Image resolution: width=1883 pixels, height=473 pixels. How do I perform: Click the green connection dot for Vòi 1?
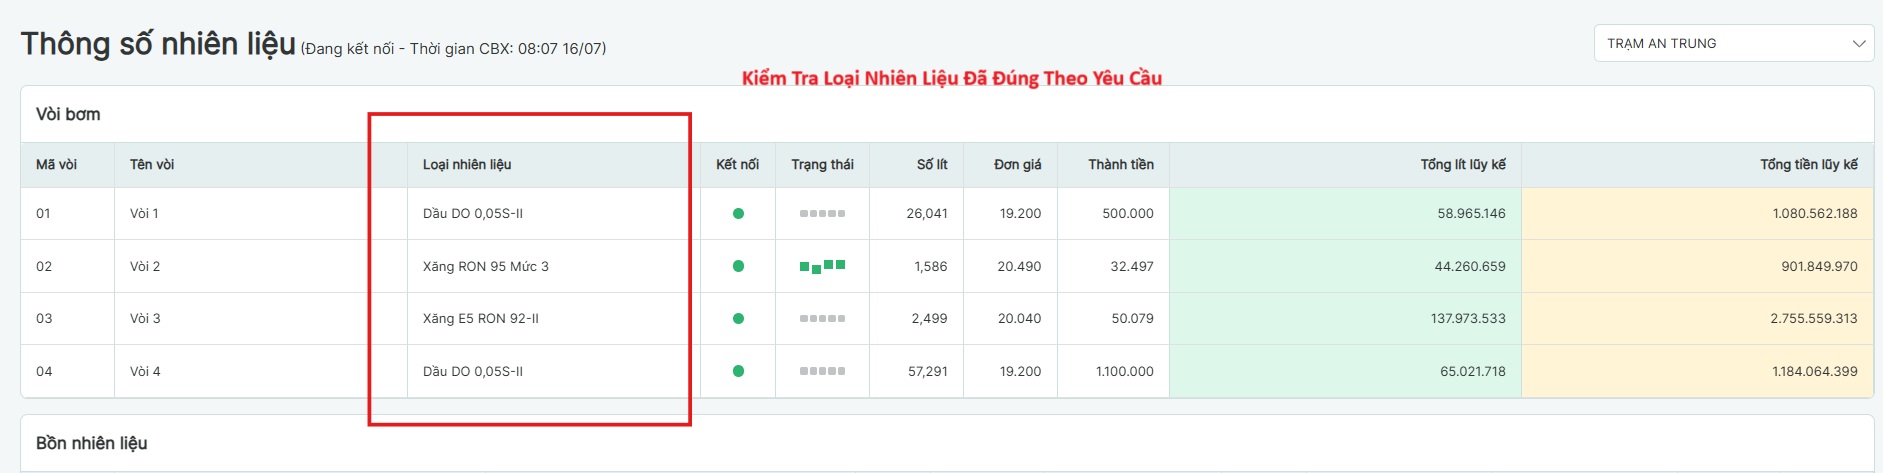coord(738,213)
